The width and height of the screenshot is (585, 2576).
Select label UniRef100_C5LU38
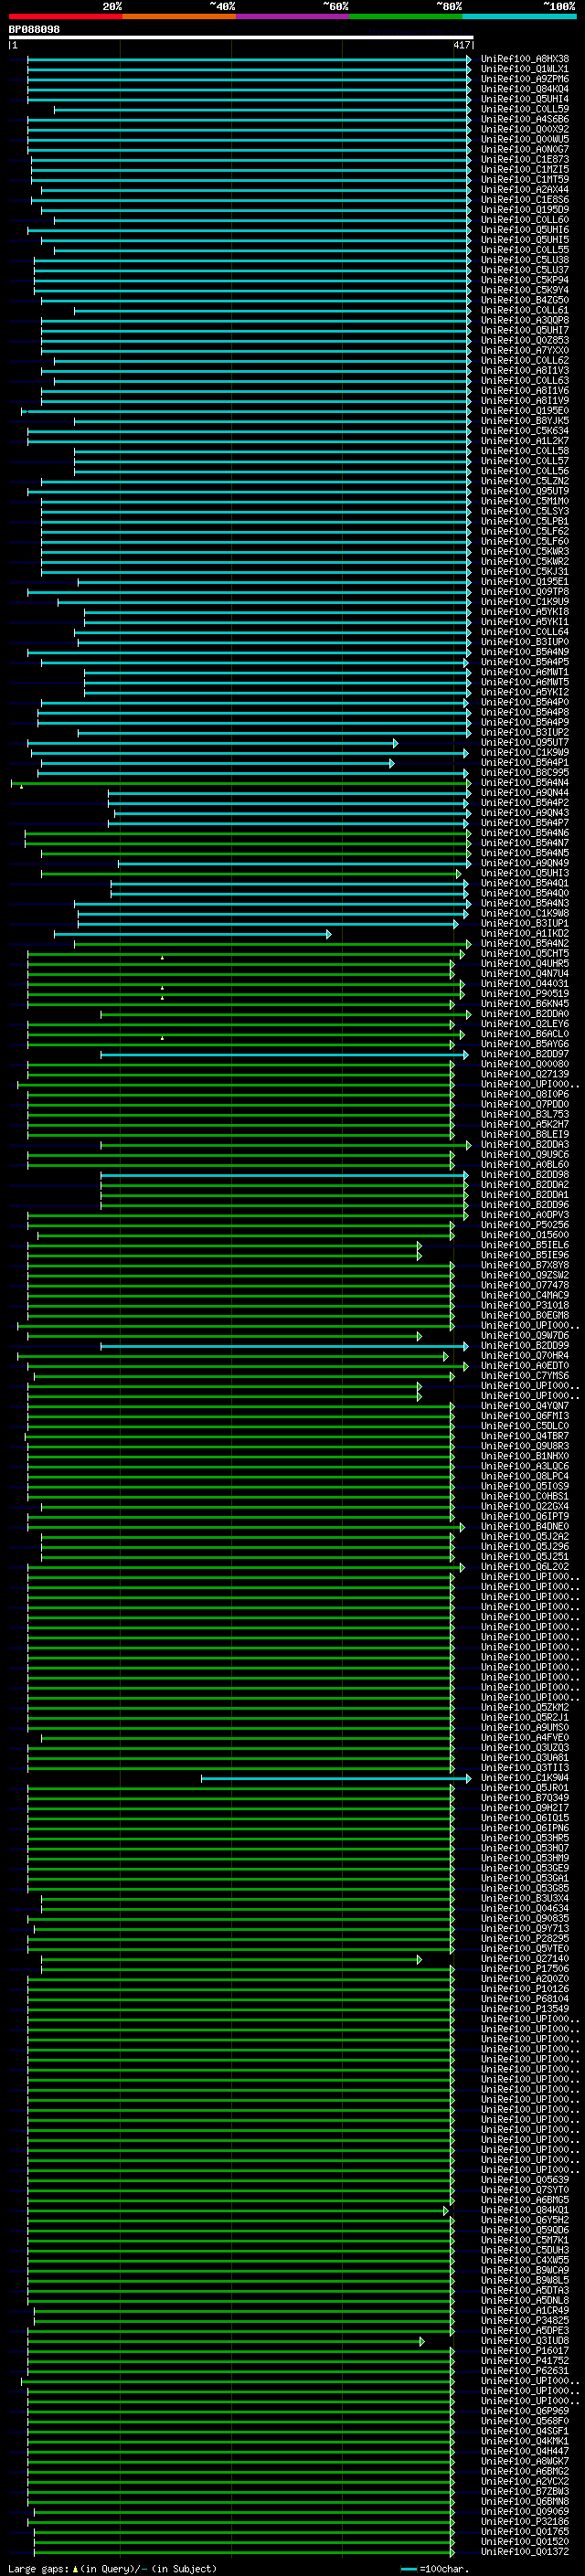525,260
